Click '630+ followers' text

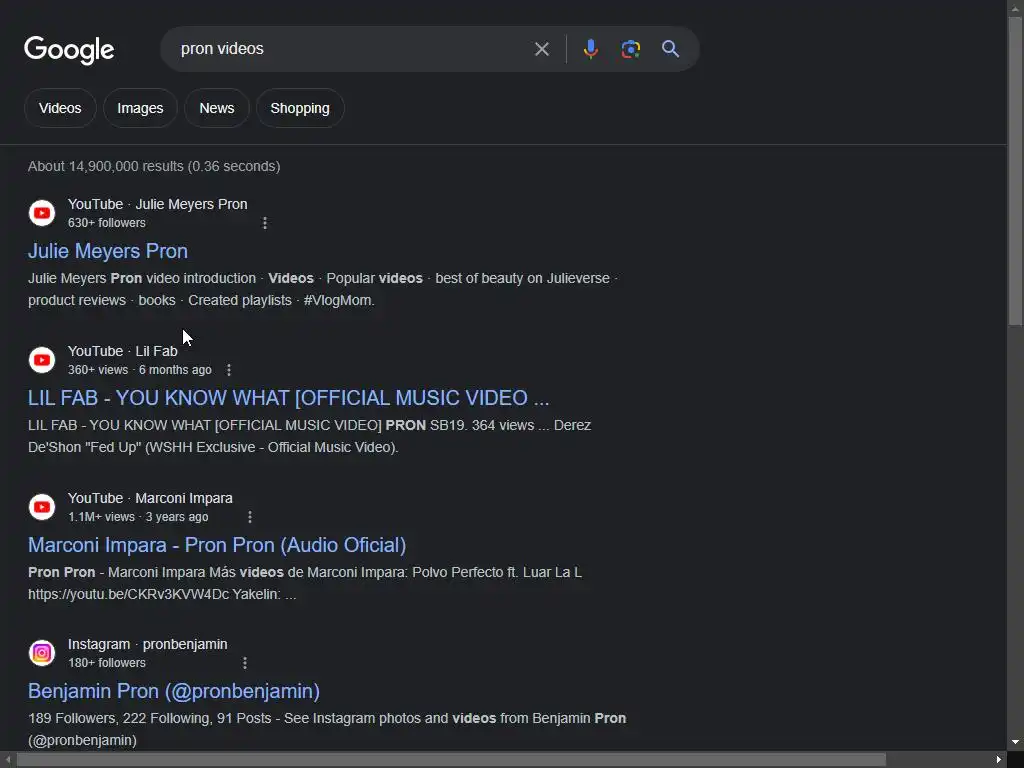pyautogui.click(x=106, y=223)
